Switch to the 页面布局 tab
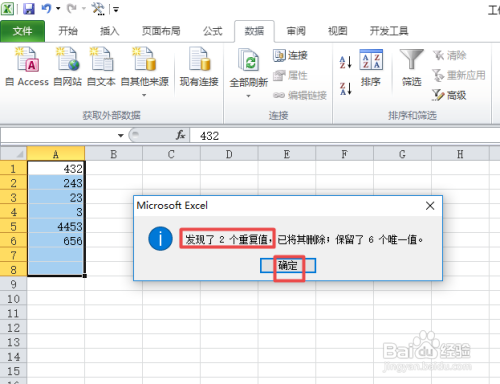Screen dimensions: 500x384 pyautogui.click(x=161, y=31)
